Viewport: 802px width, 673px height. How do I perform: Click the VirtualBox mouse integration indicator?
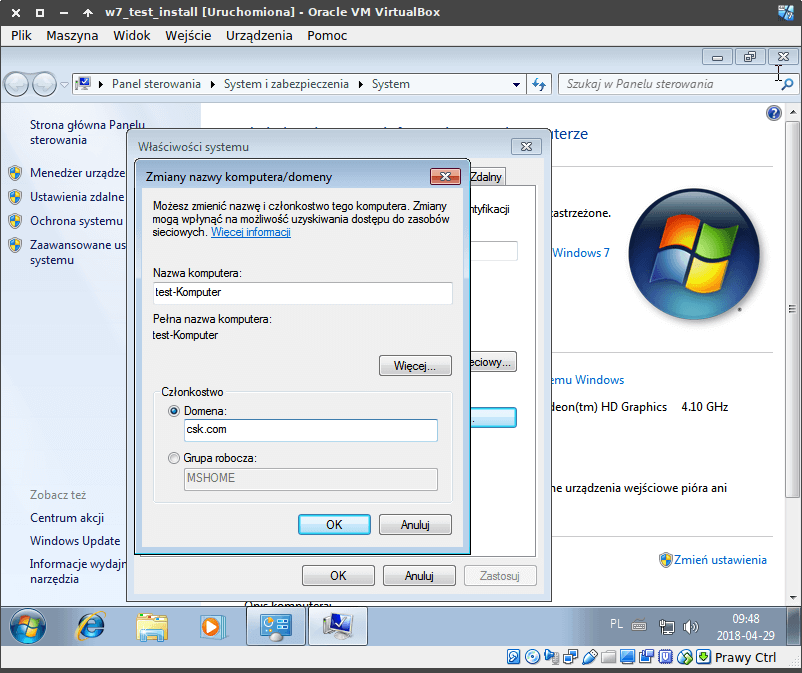(684, 657)
